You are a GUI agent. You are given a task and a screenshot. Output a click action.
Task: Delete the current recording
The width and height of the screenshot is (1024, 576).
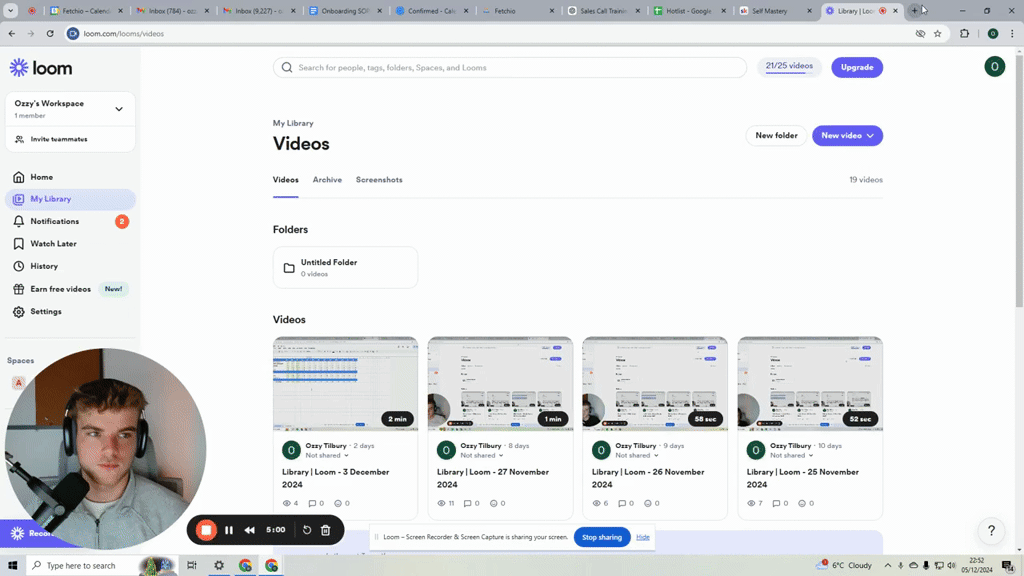[x=326, y=530]
